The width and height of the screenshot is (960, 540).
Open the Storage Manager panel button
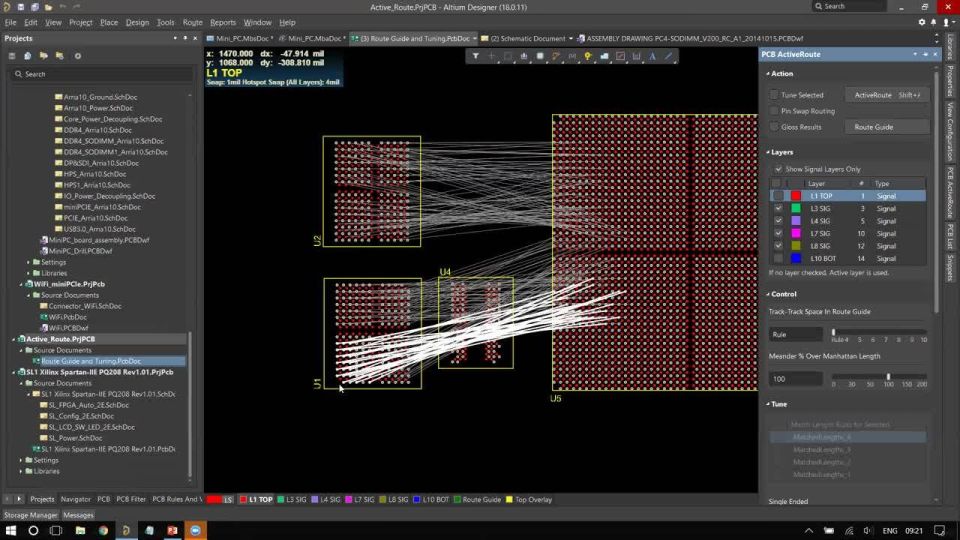pyautogui.click(x=31, y=516)
